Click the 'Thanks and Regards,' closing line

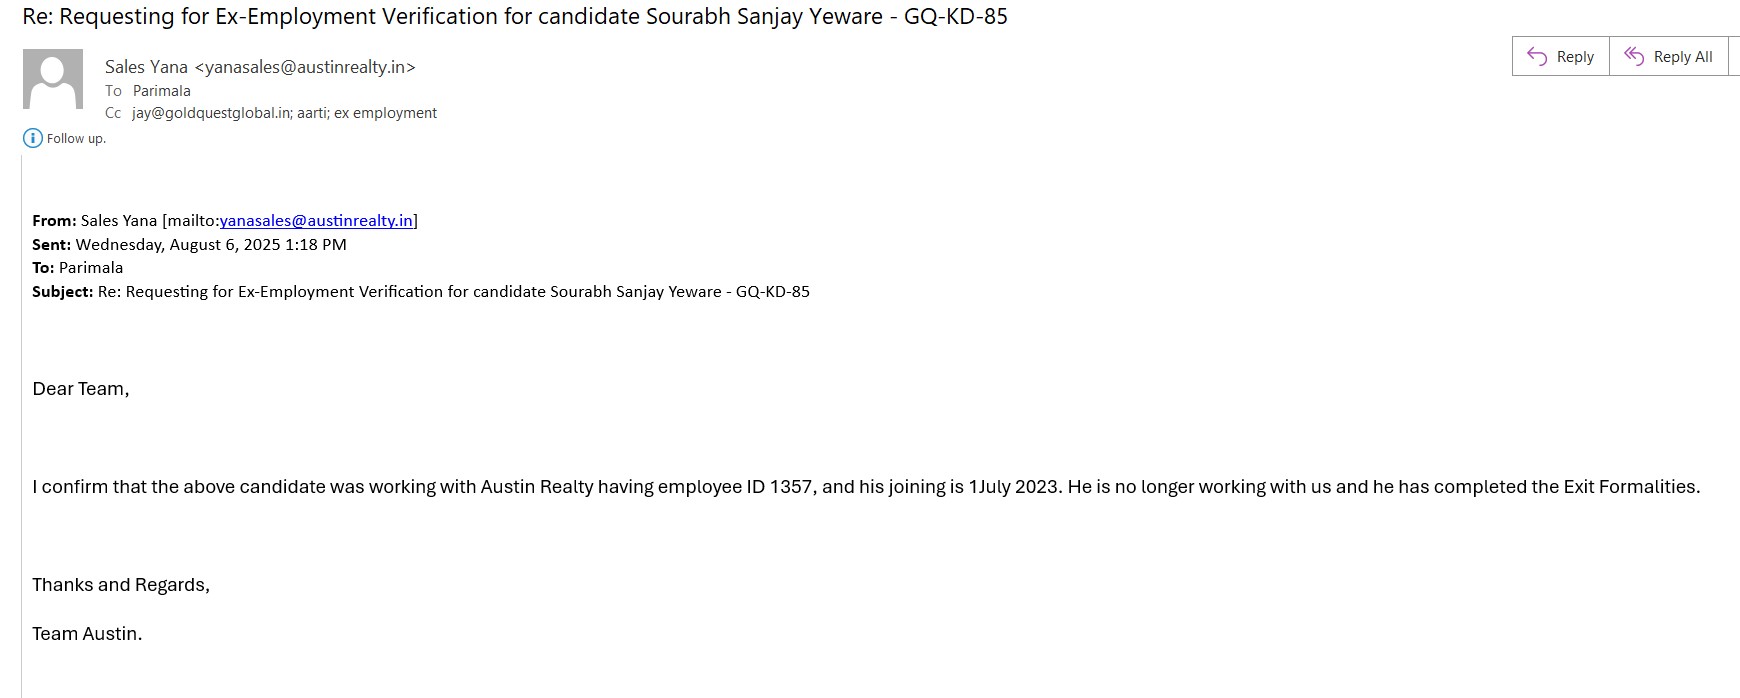(121, 585)
